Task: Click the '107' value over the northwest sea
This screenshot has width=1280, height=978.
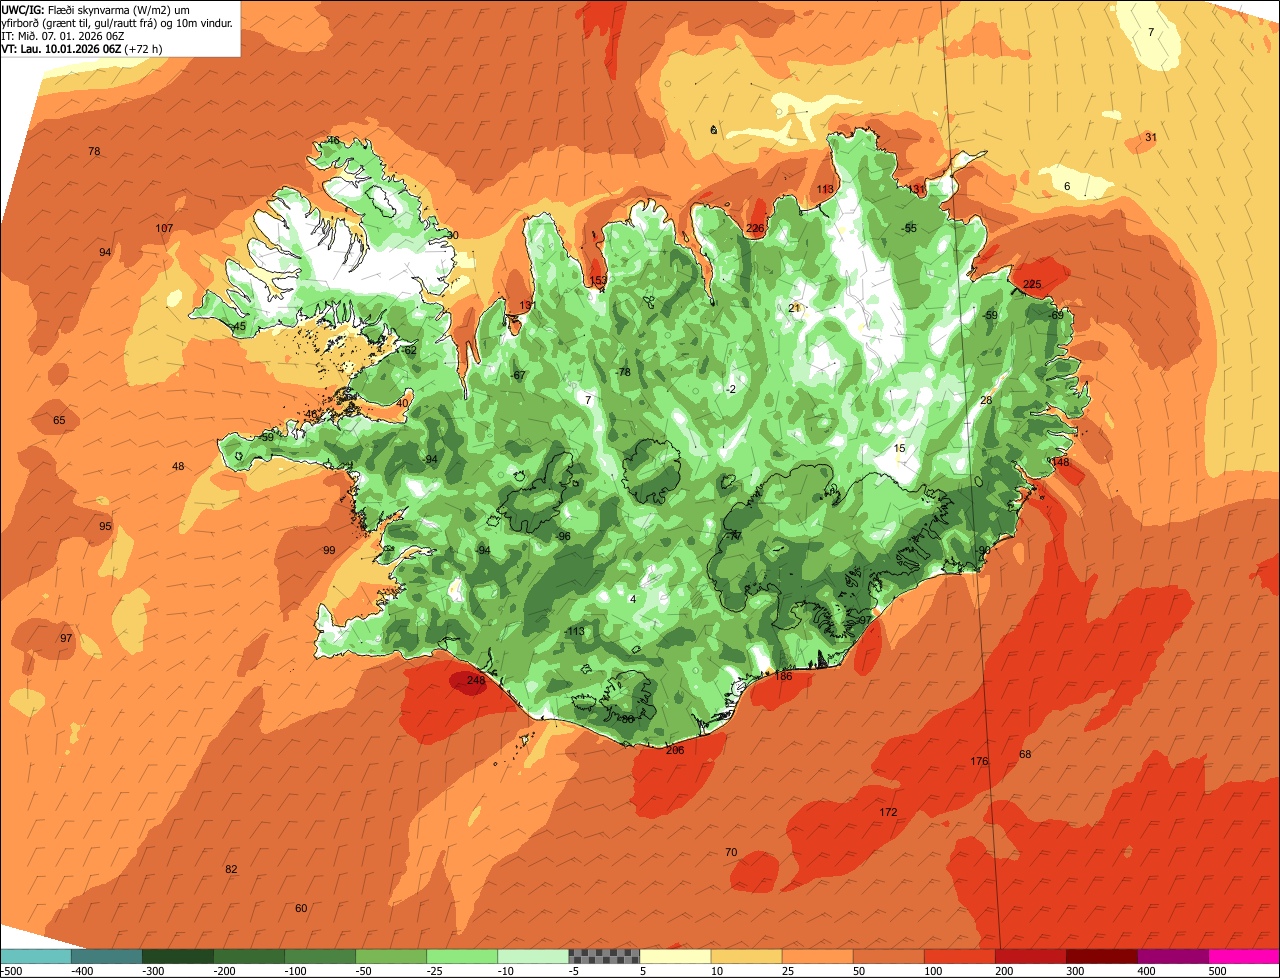Action: pyautogui.click(x=164, y=229)
